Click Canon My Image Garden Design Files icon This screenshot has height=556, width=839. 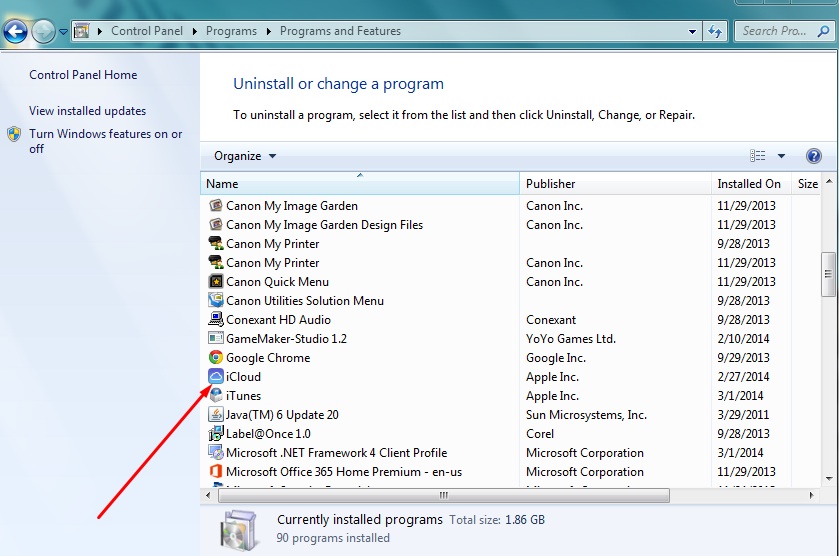(216, 224)
